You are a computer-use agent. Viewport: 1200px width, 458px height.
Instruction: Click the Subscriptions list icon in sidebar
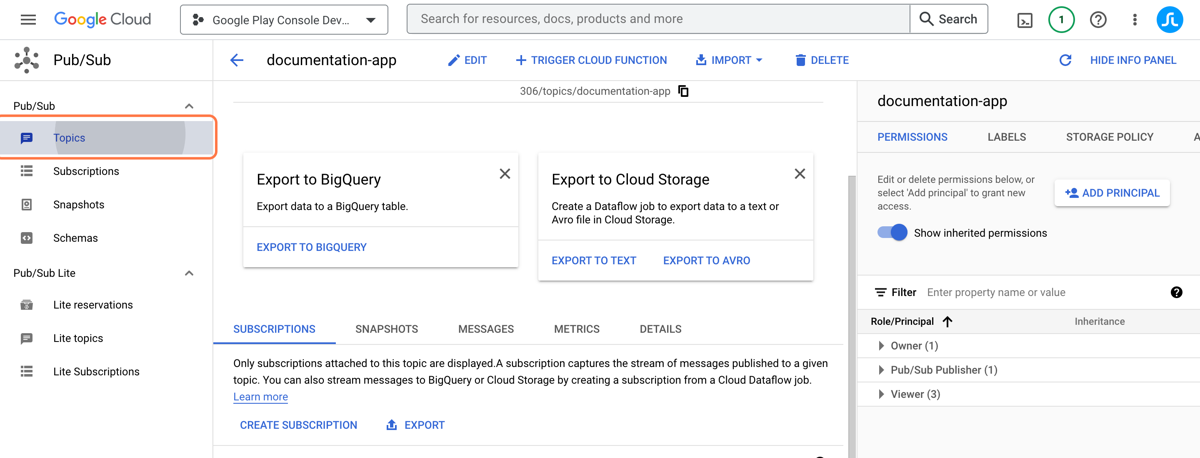coord(27,171)
